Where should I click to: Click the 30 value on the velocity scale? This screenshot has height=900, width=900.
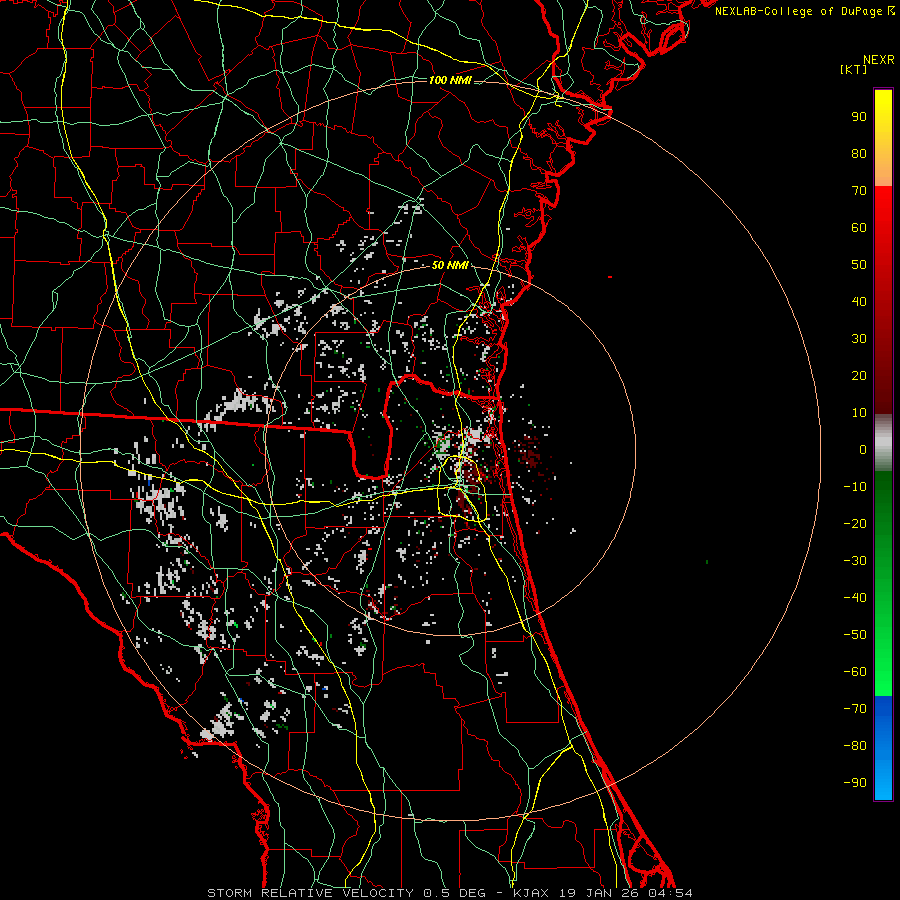(859, 339)
